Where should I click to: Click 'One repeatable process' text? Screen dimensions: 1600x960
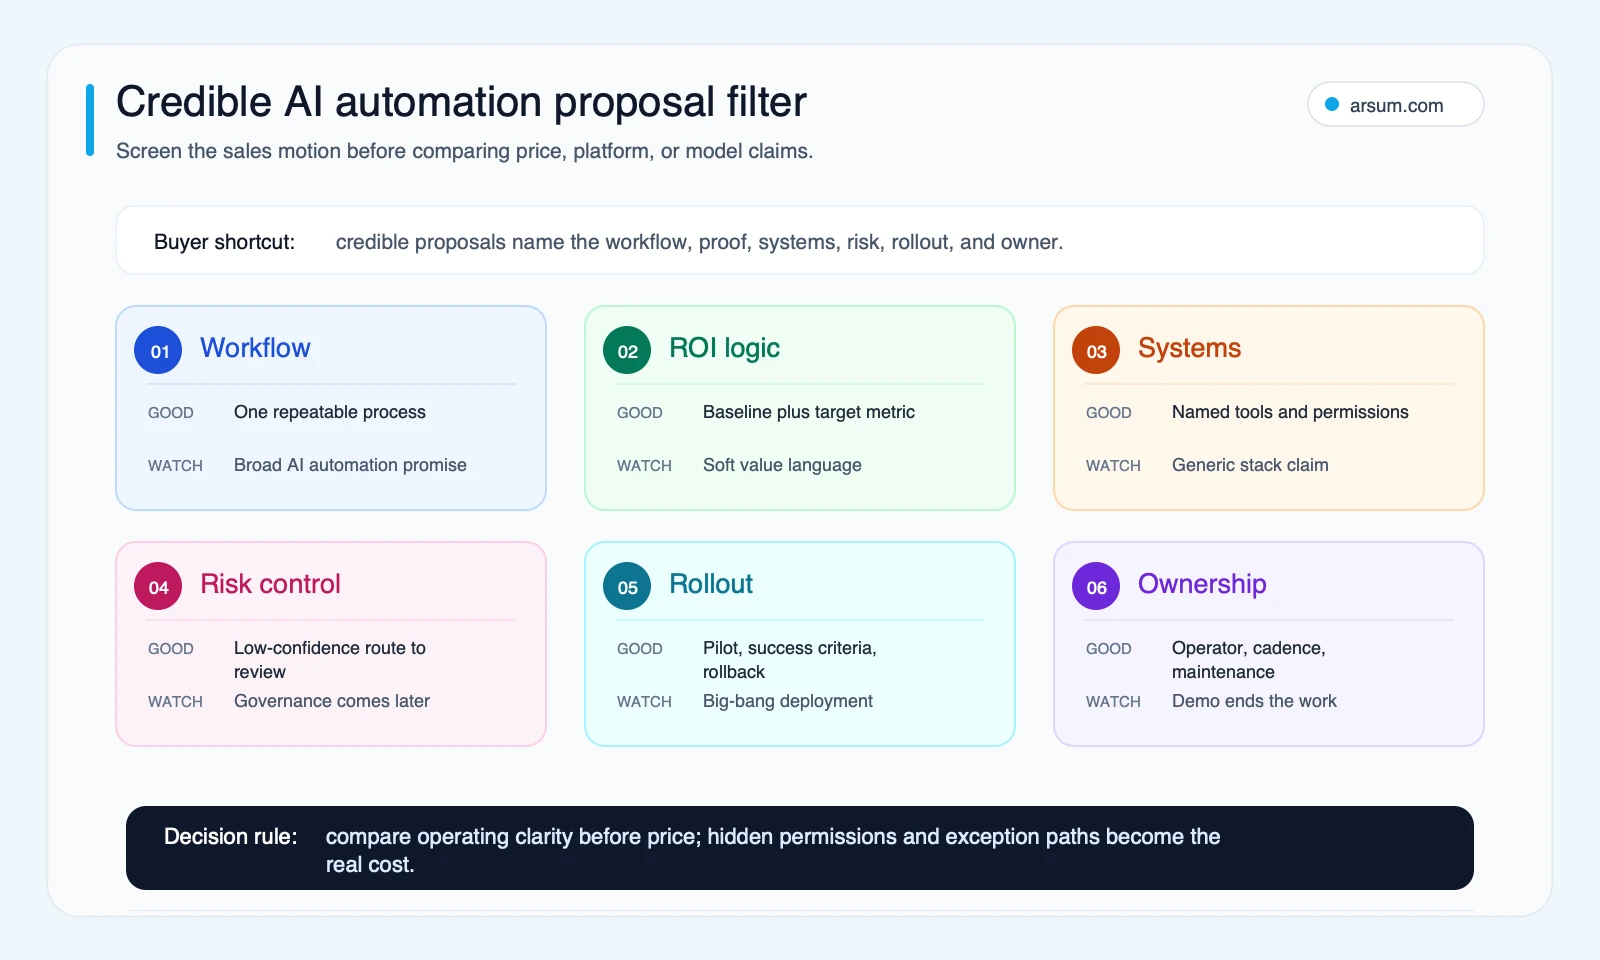click(330, 412)
